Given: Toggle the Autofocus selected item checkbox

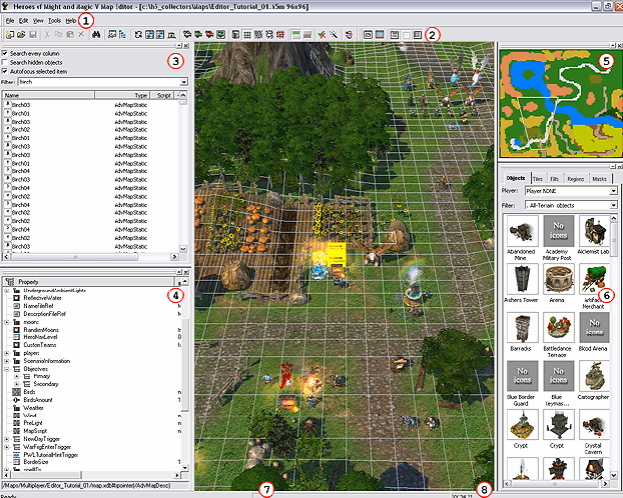Looking at the screenshot, I should click(x=5, y=72).
